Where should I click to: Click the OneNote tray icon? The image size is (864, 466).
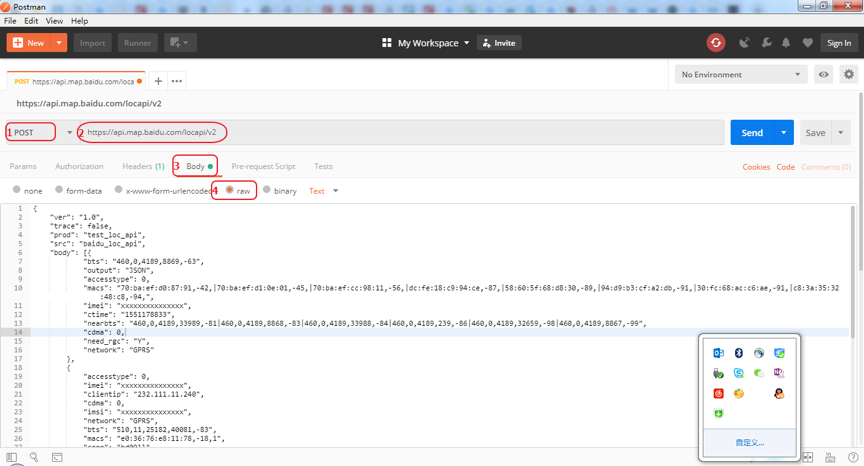(779, 373)
